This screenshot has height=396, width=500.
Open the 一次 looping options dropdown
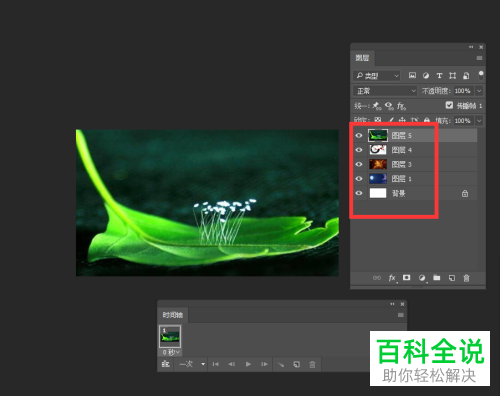click(192, 364)
